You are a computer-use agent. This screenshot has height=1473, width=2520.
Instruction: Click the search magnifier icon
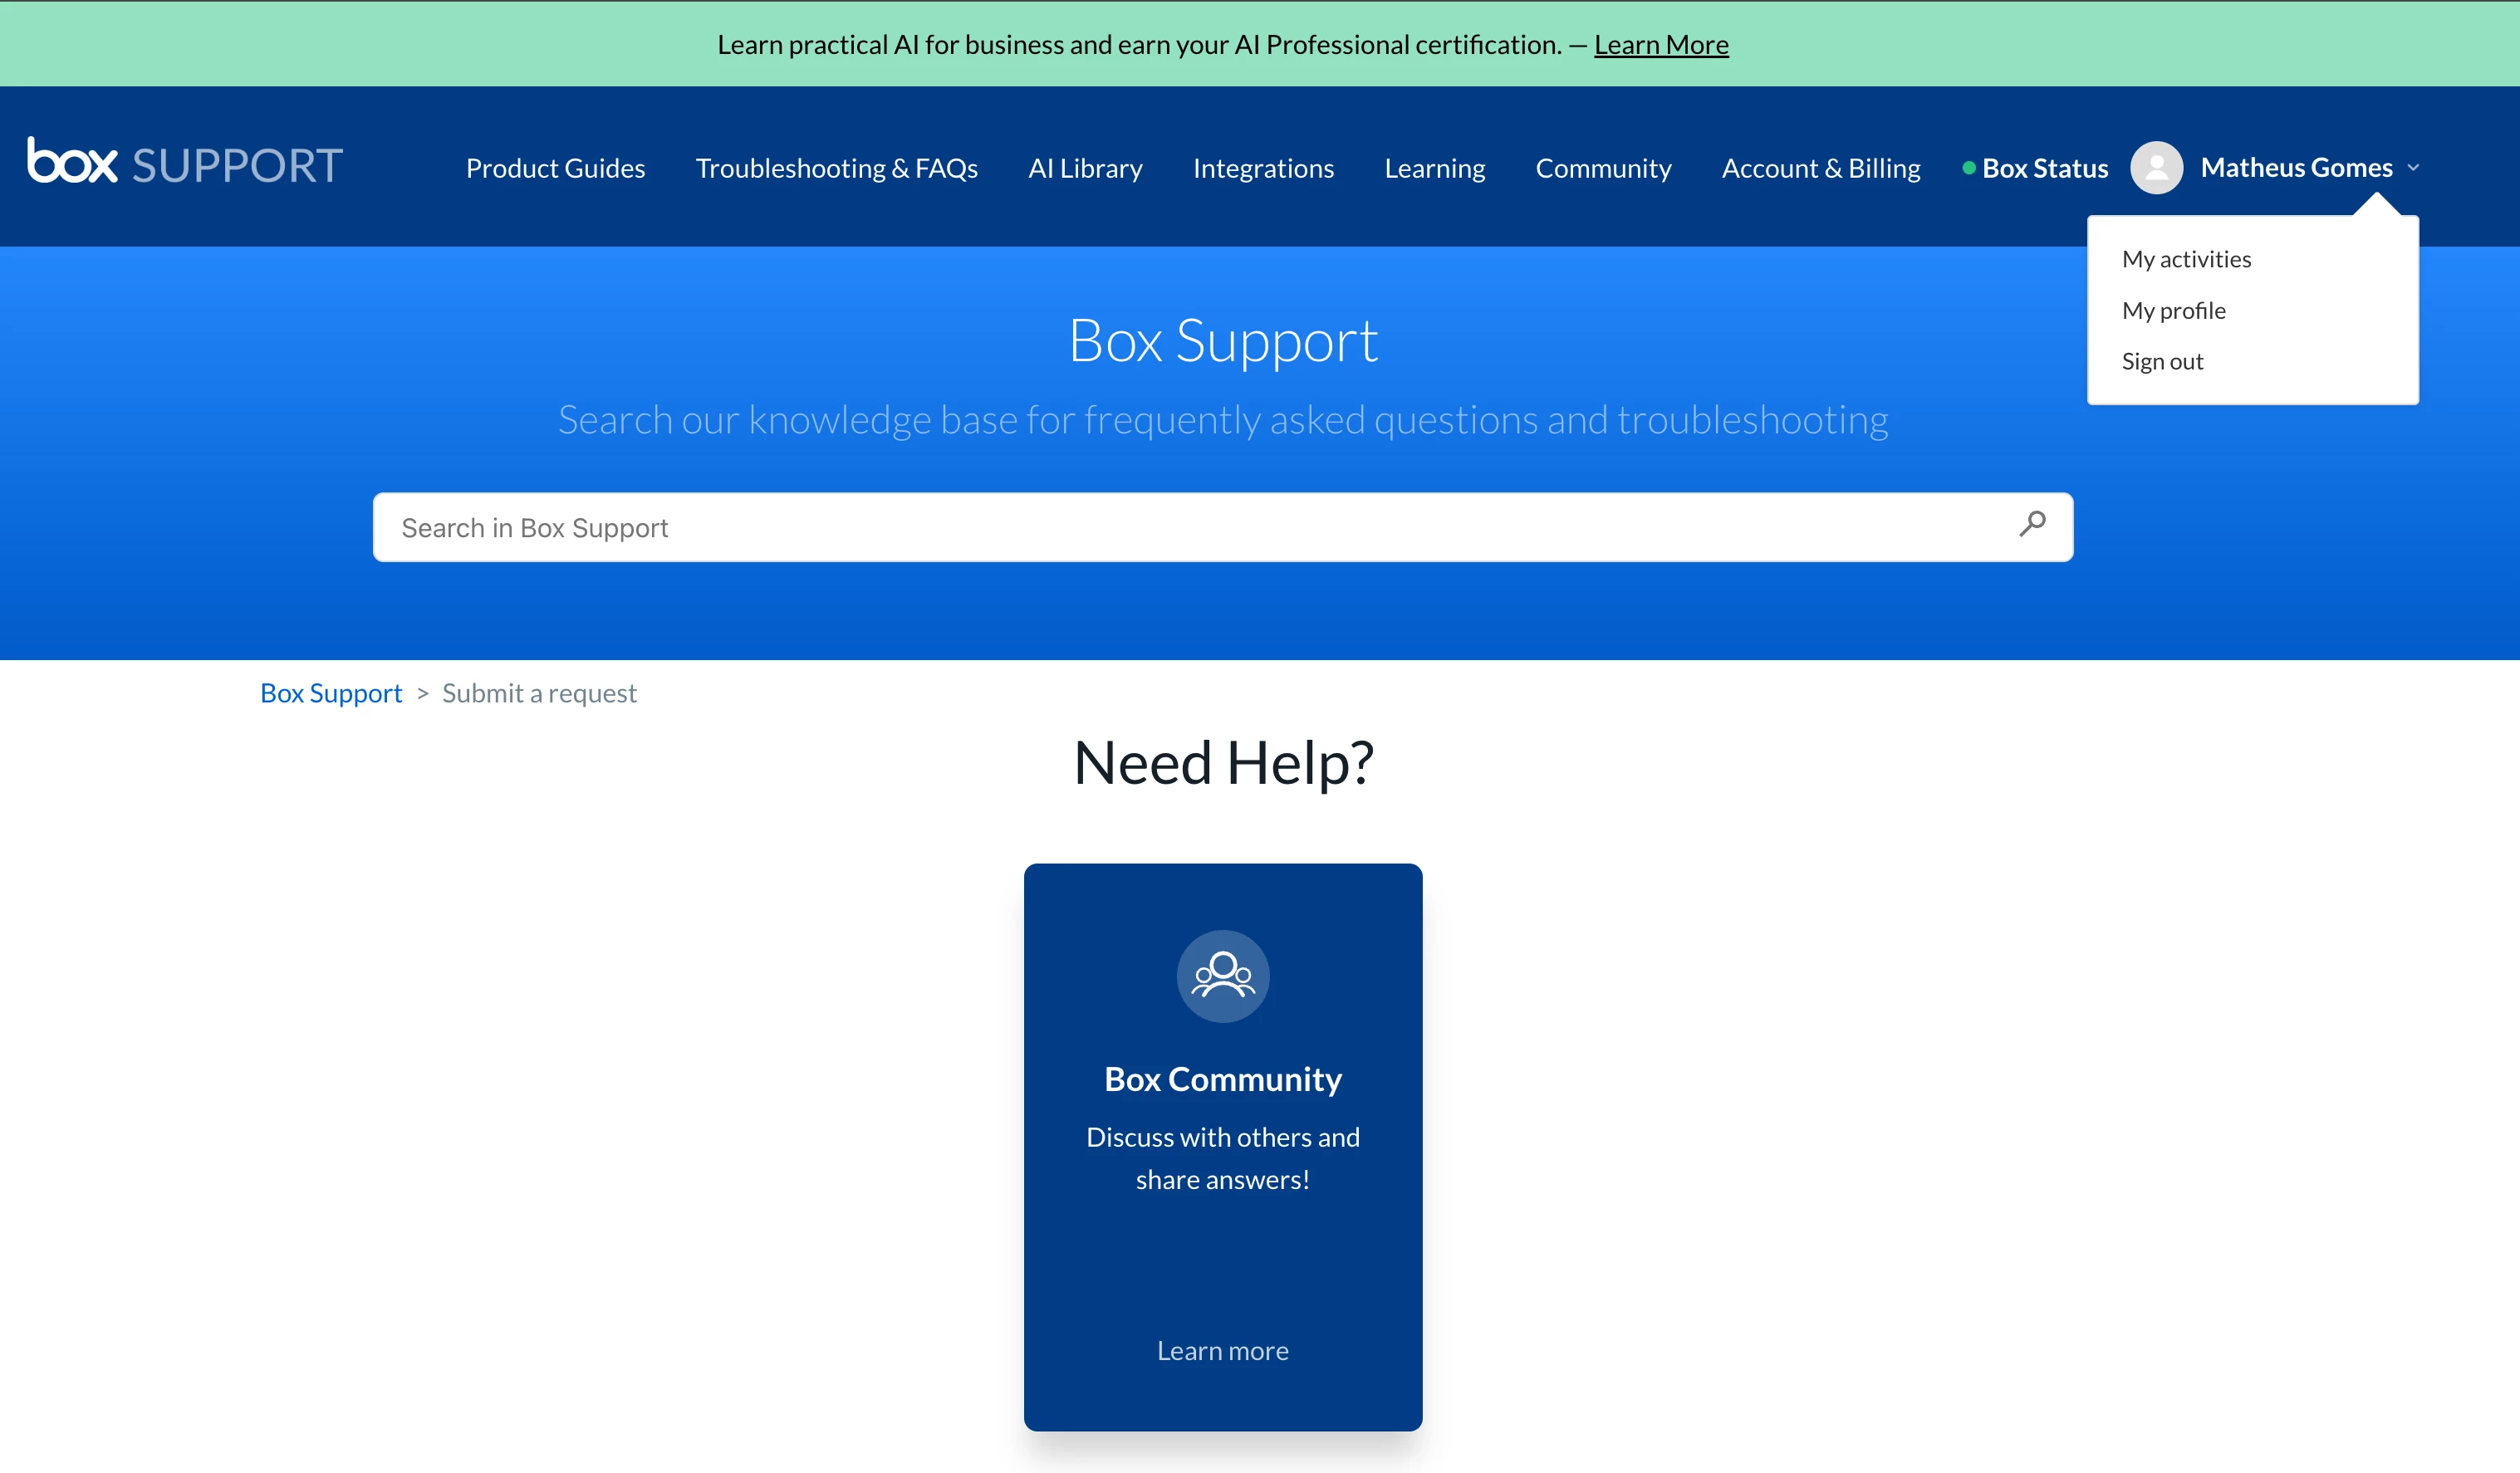pyautogui.click(x=2031, y=524)
